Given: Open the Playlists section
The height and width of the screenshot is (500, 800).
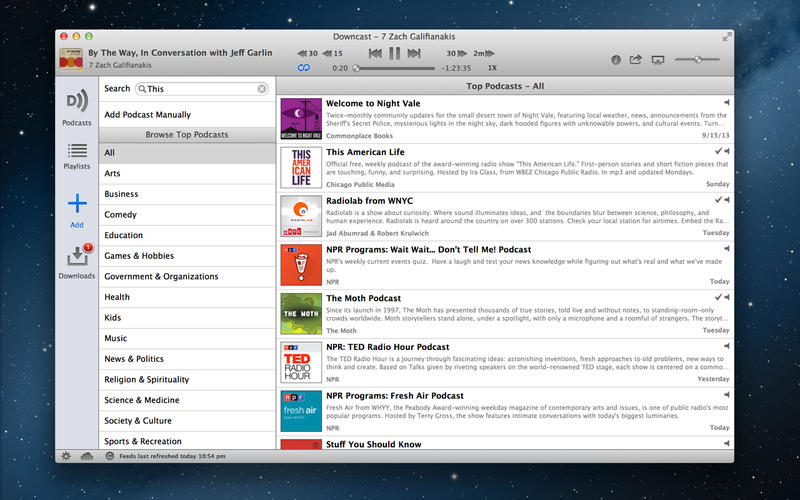Looking at the screenshot, I should click(77, 156).
